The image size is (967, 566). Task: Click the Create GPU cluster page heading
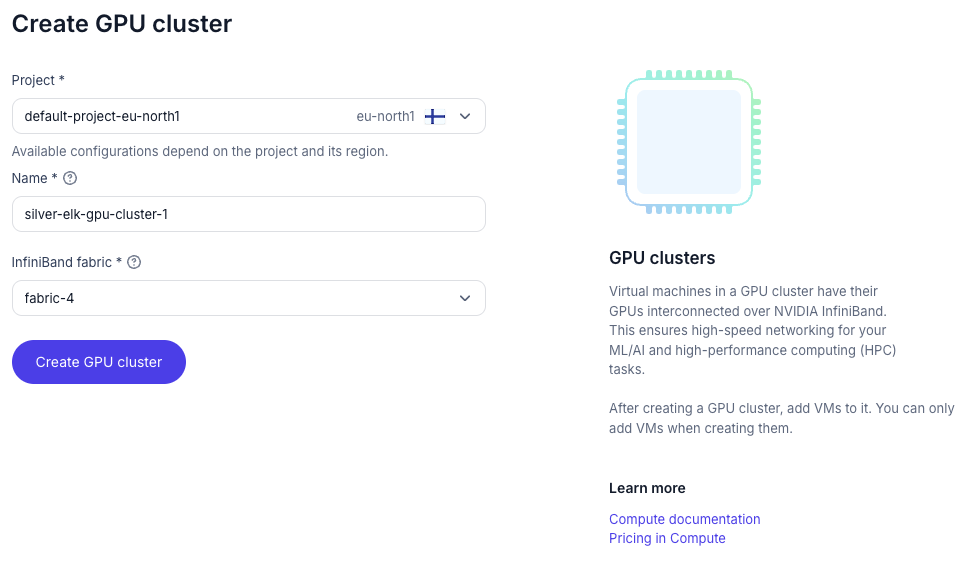pos(122,24)
